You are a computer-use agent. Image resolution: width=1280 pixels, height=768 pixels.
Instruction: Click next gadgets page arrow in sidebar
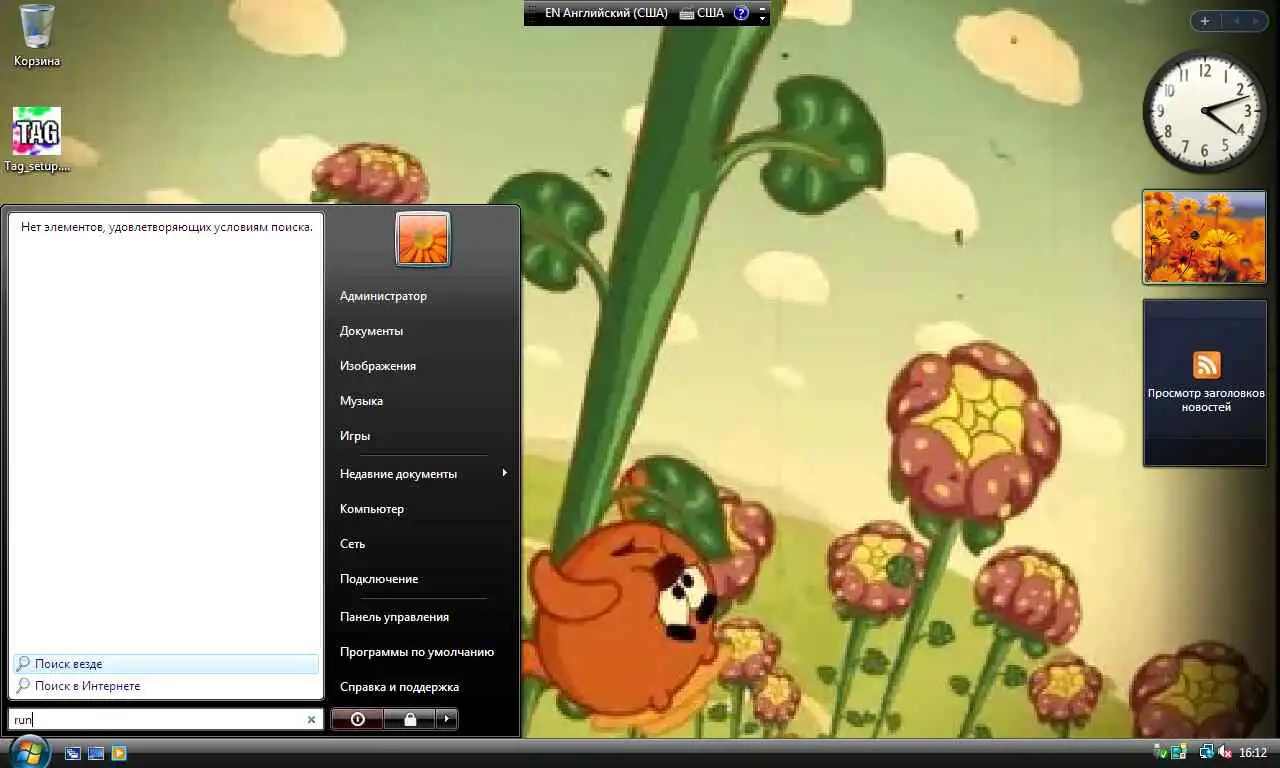point(1257,21)
